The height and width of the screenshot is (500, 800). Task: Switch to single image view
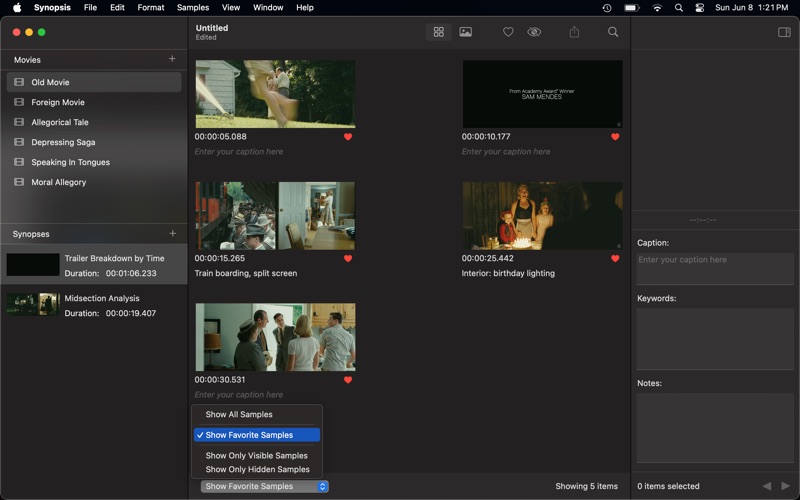click(465, 32)
